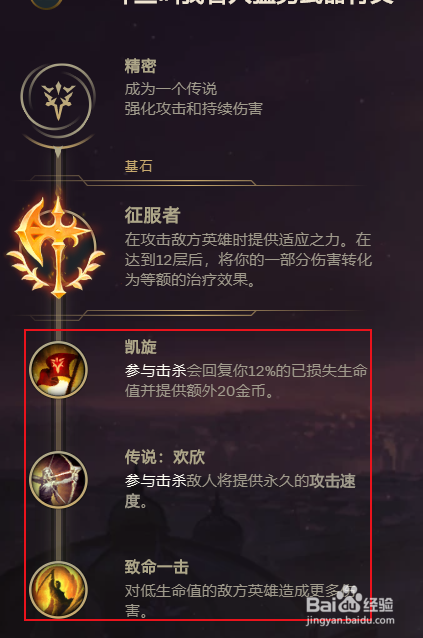Viewport: 423px width, 638px height.
Task: Click the 凯旋 rune title
Action: [x=140, y=347]
